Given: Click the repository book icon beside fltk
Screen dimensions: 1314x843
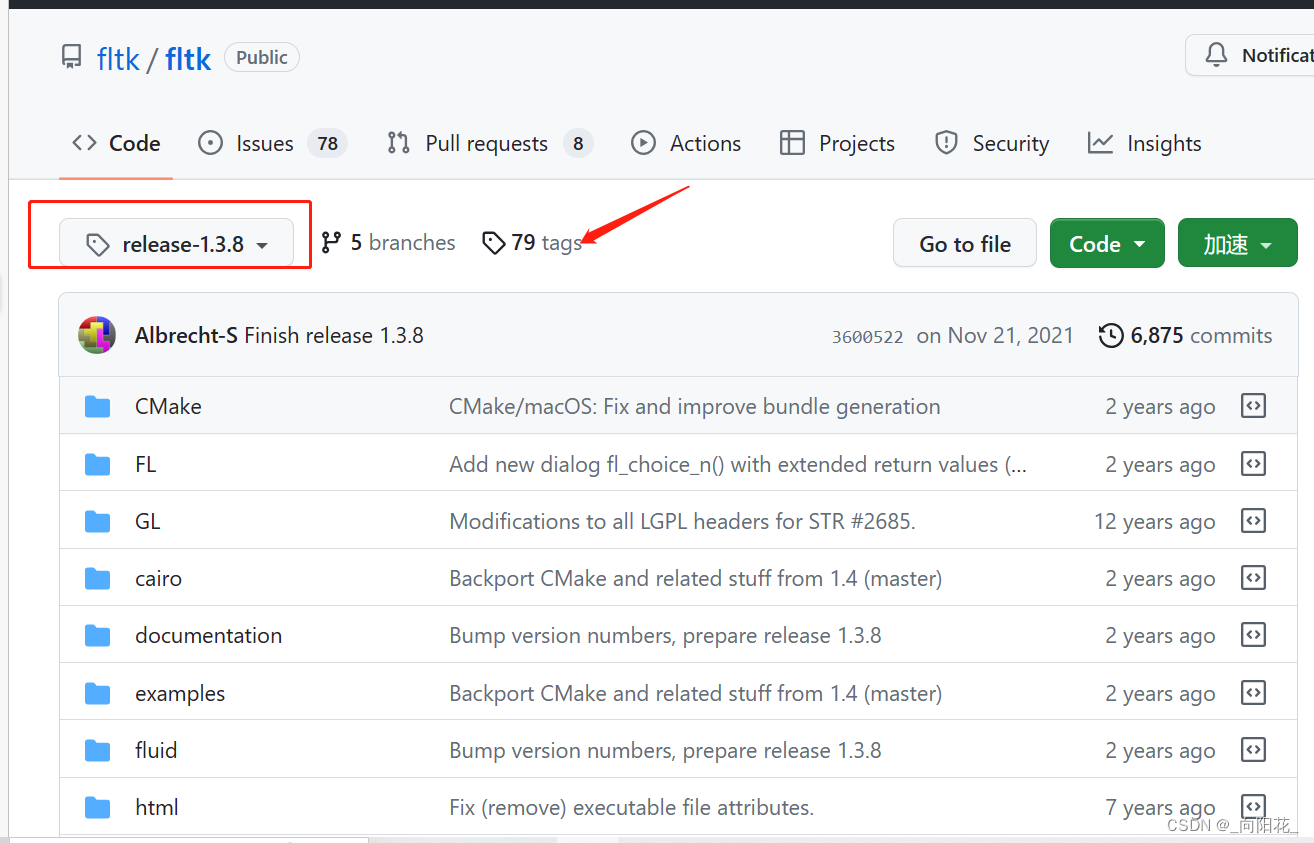Looking at the screenshot, I should (72, 58).
